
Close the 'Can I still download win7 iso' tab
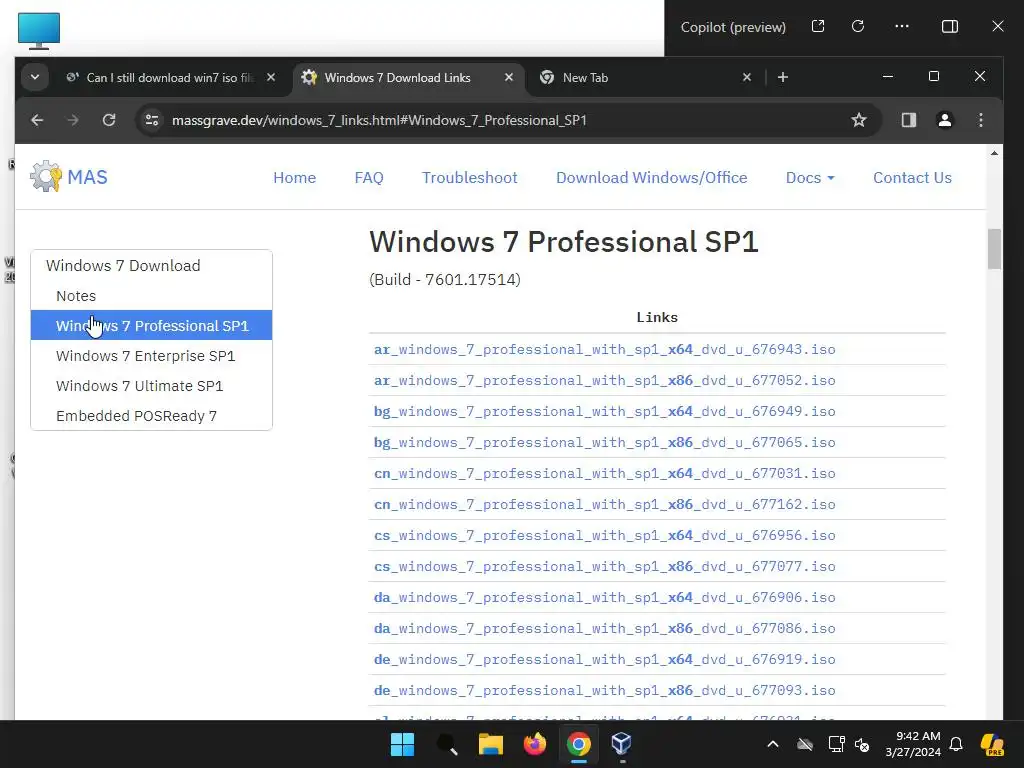(271, 77)
